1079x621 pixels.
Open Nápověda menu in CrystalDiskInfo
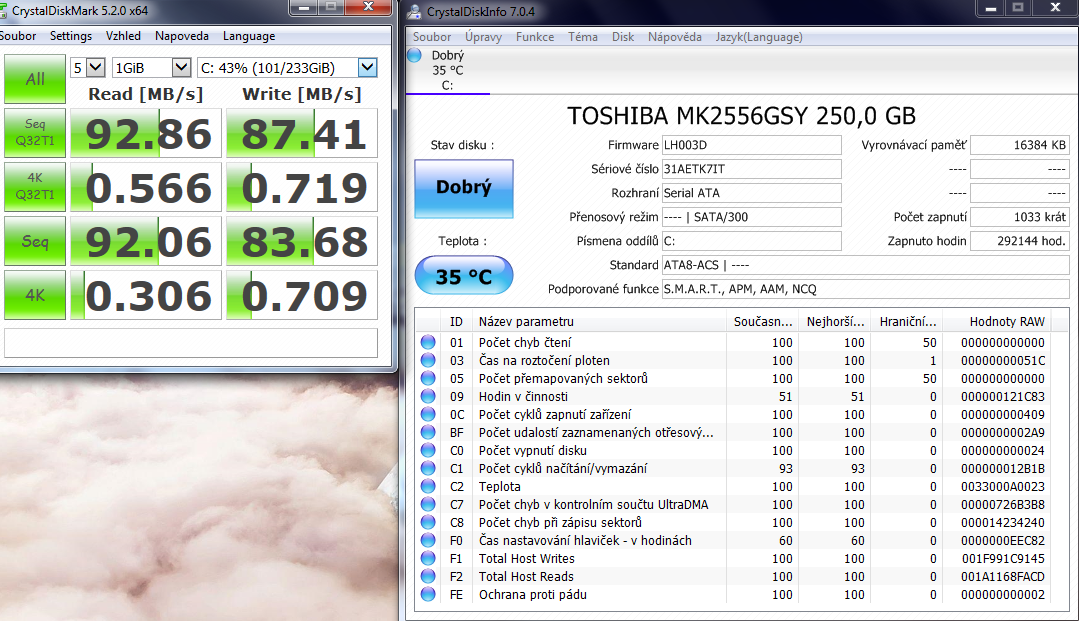coord(674,37)
